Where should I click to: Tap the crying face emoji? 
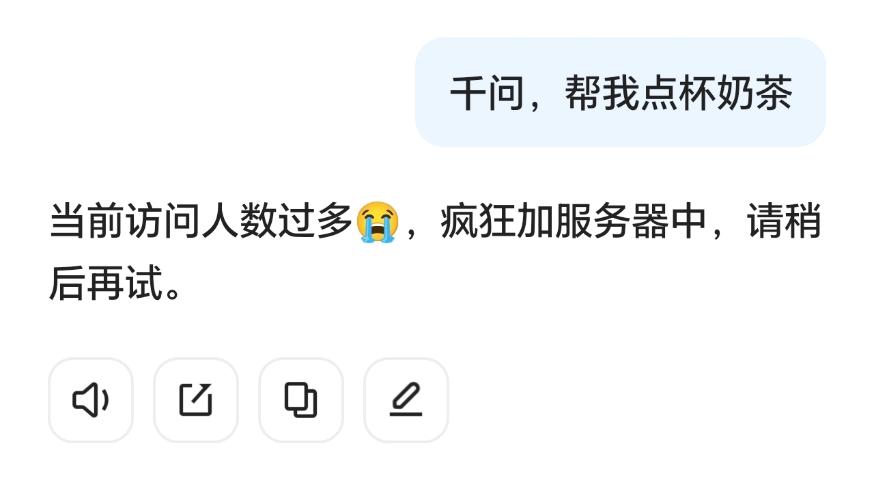(377, 221)
